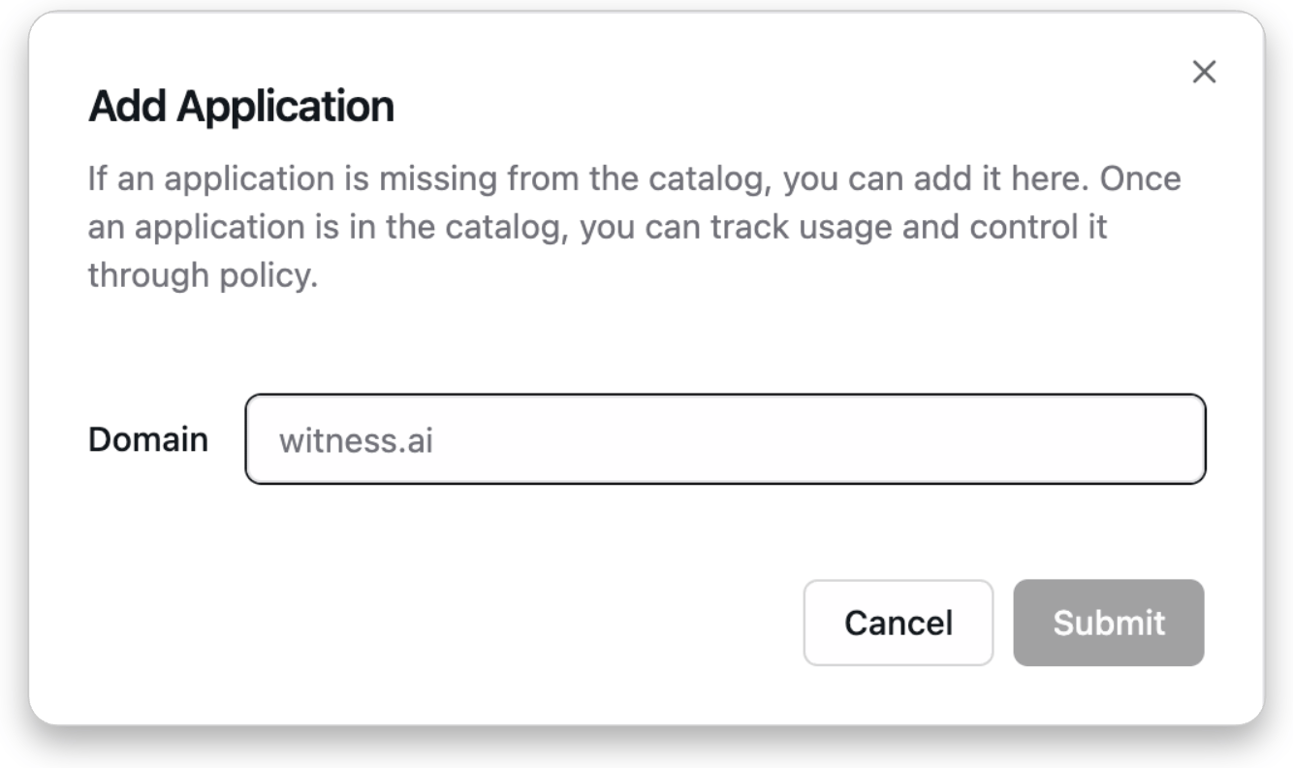This screenshot has height=768, width=1293.
Task: Dismiss the Add Application modal via Cancel
Action: 897,622
